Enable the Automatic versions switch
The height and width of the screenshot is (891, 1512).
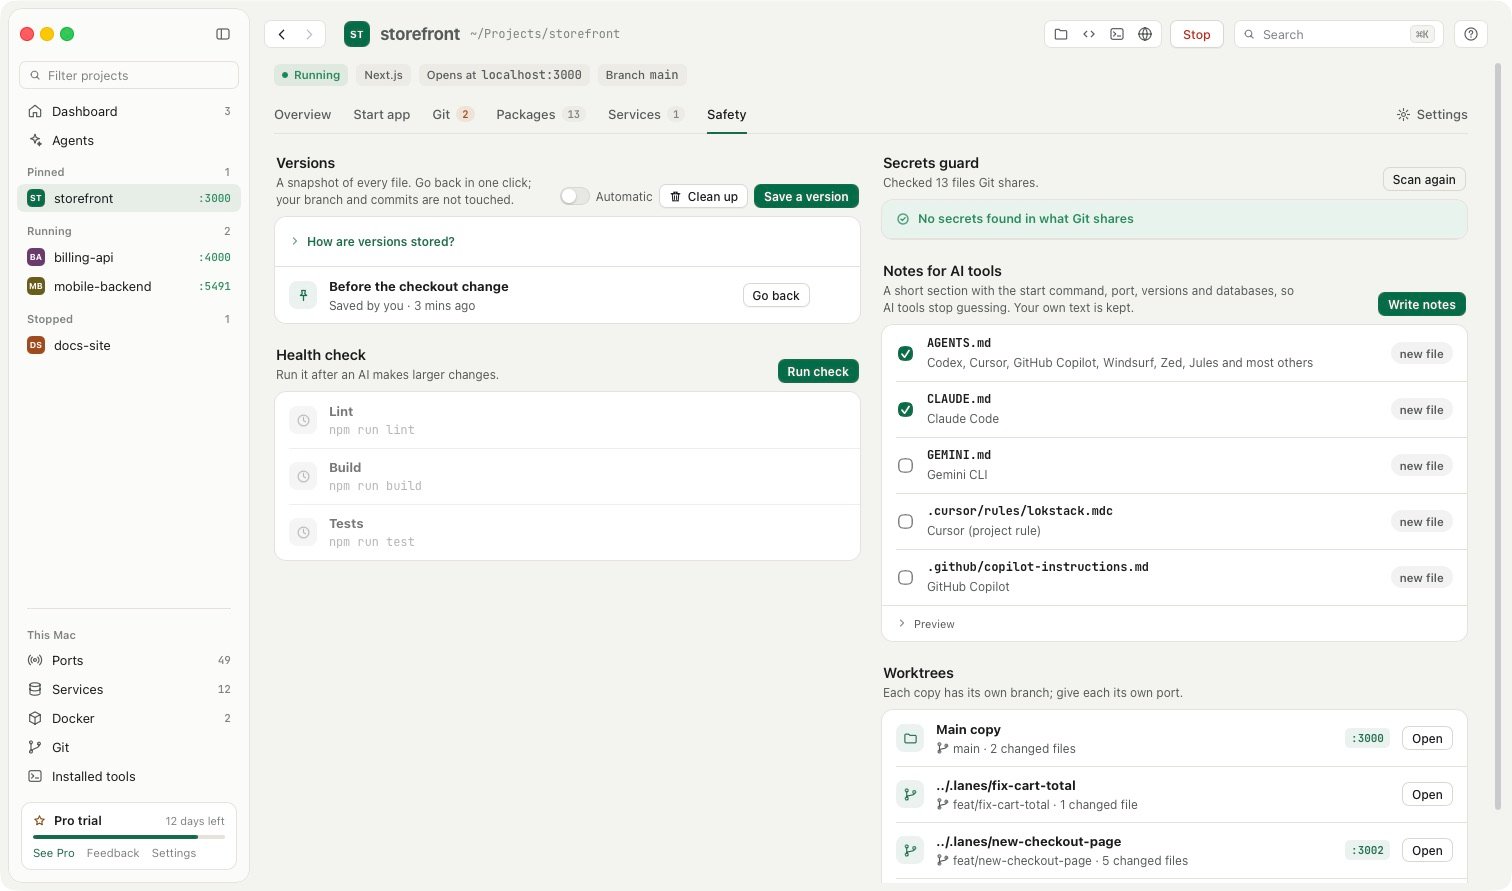pos(574,196)
